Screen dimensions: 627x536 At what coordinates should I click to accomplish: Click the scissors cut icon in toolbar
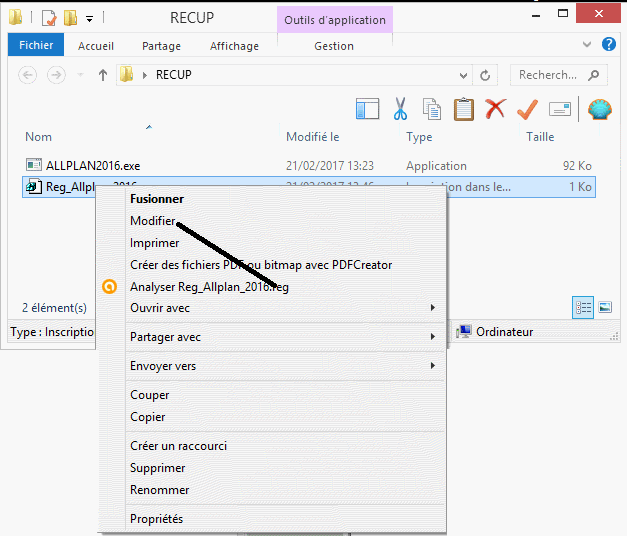point(400,108)
